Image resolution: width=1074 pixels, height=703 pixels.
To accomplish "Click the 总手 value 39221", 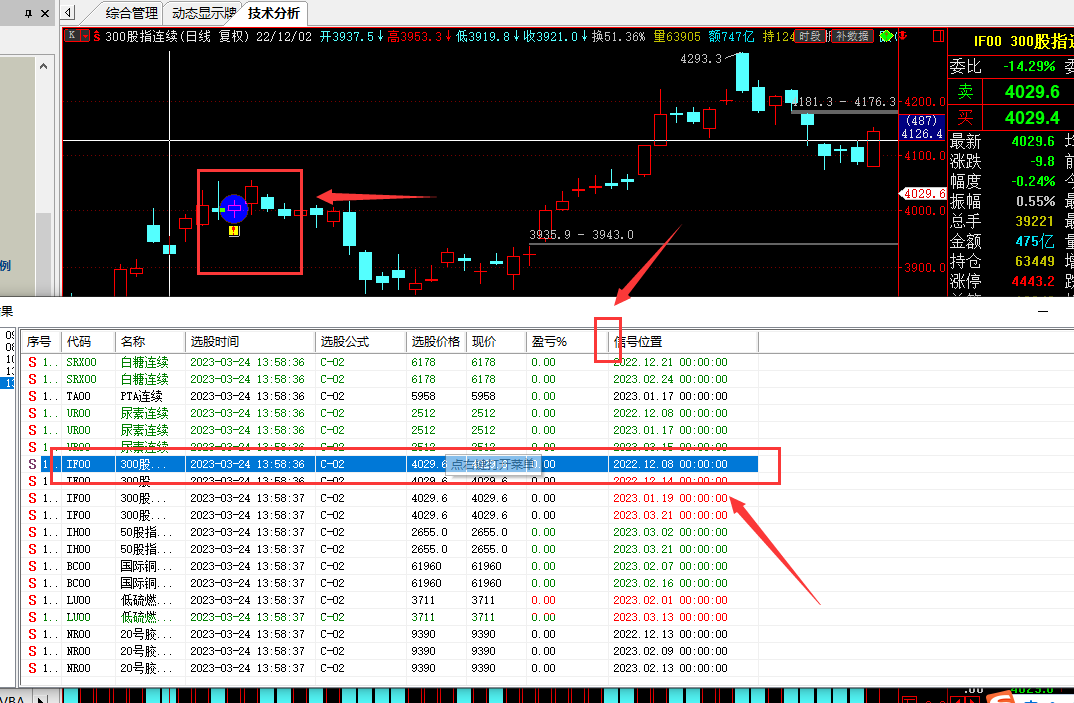I will tap(1034, 221).
